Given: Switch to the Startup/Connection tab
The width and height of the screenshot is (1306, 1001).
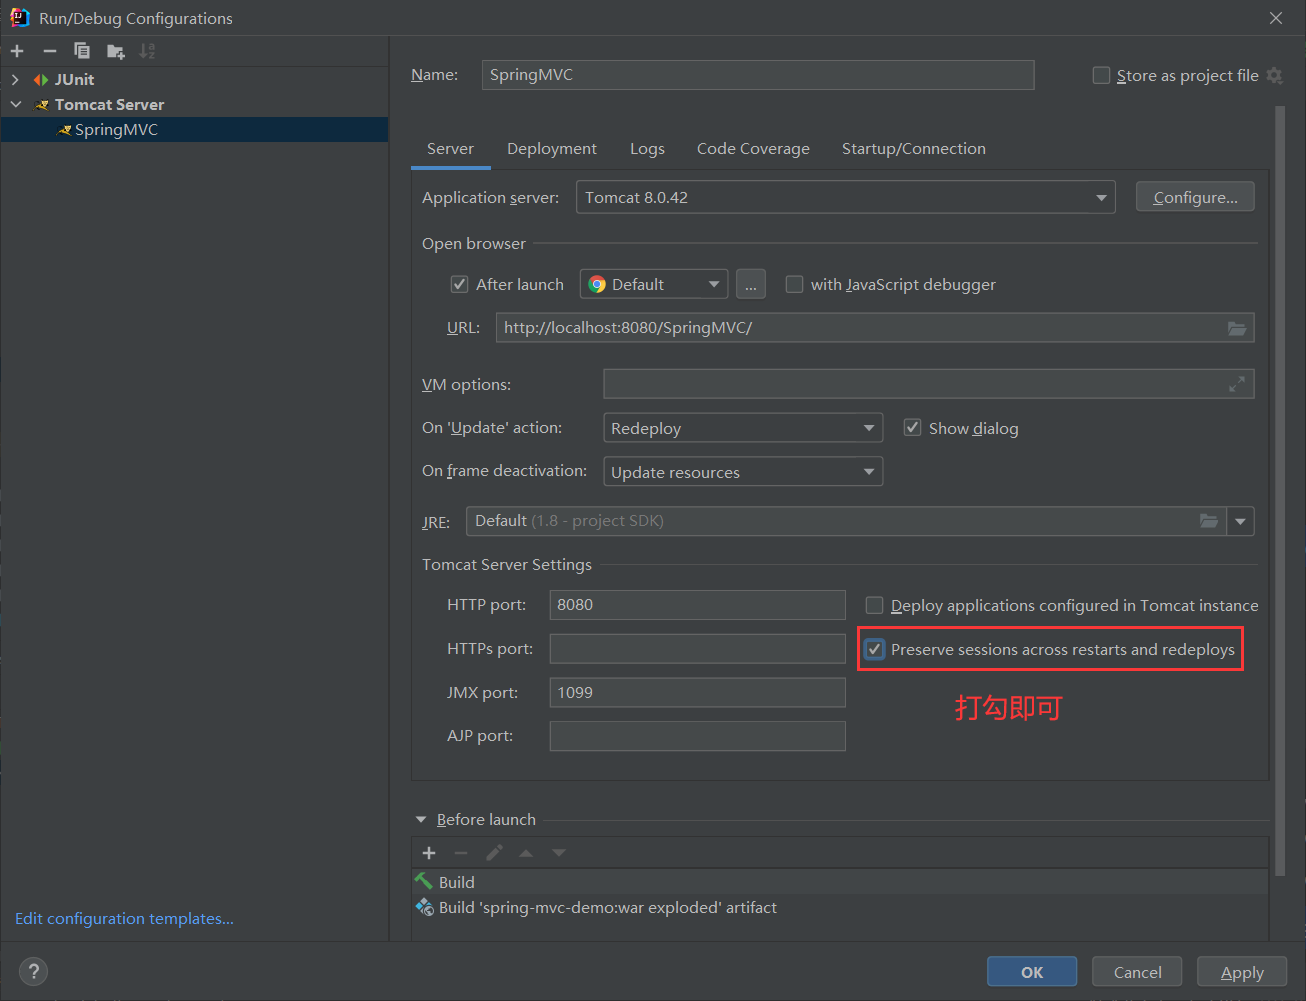Looking at the screenshot, I should pyautogui.click(x=914, y=148).
